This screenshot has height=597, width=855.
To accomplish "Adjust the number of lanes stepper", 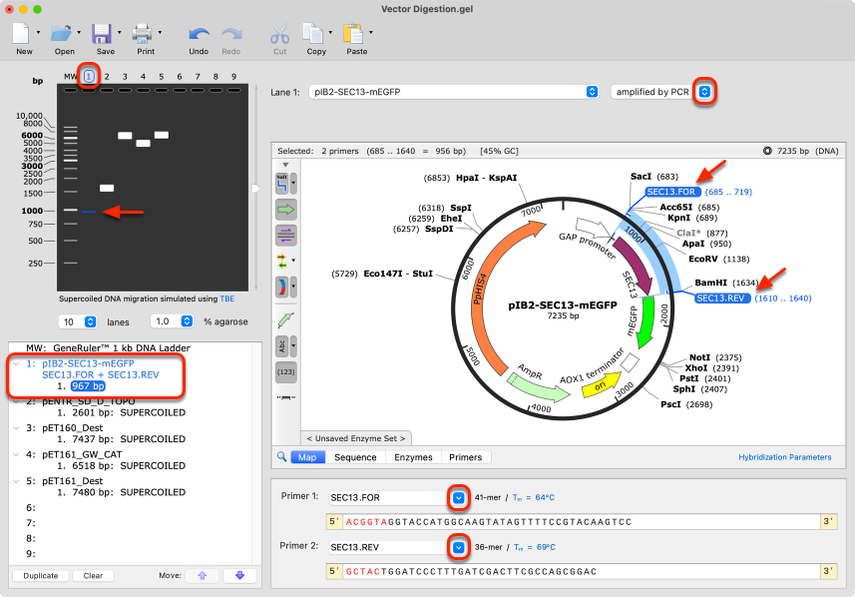I will coord(91,322).
